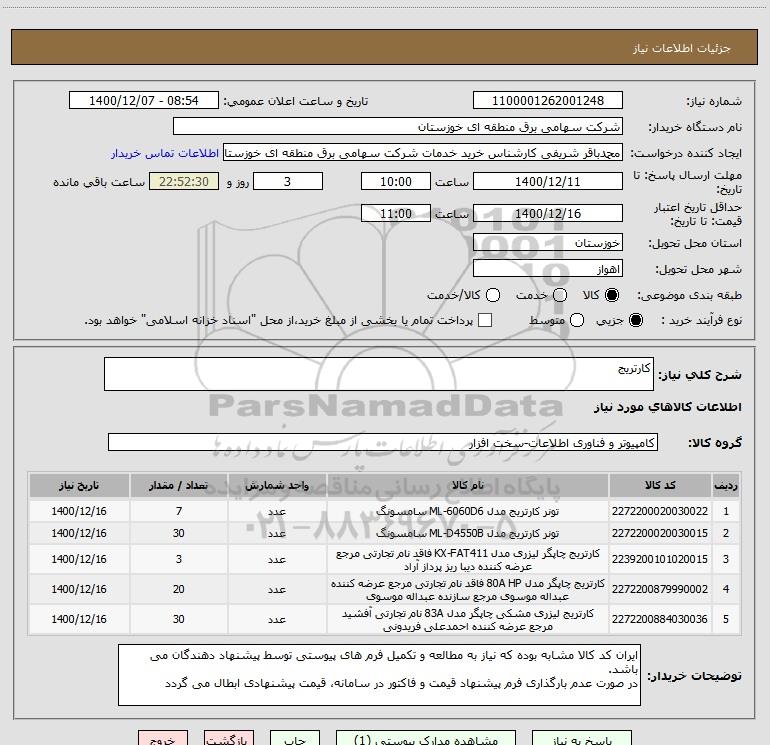This screenshot has width=770, height=745.
Task: Click quantity 7 in row 1
Action: 179,511
